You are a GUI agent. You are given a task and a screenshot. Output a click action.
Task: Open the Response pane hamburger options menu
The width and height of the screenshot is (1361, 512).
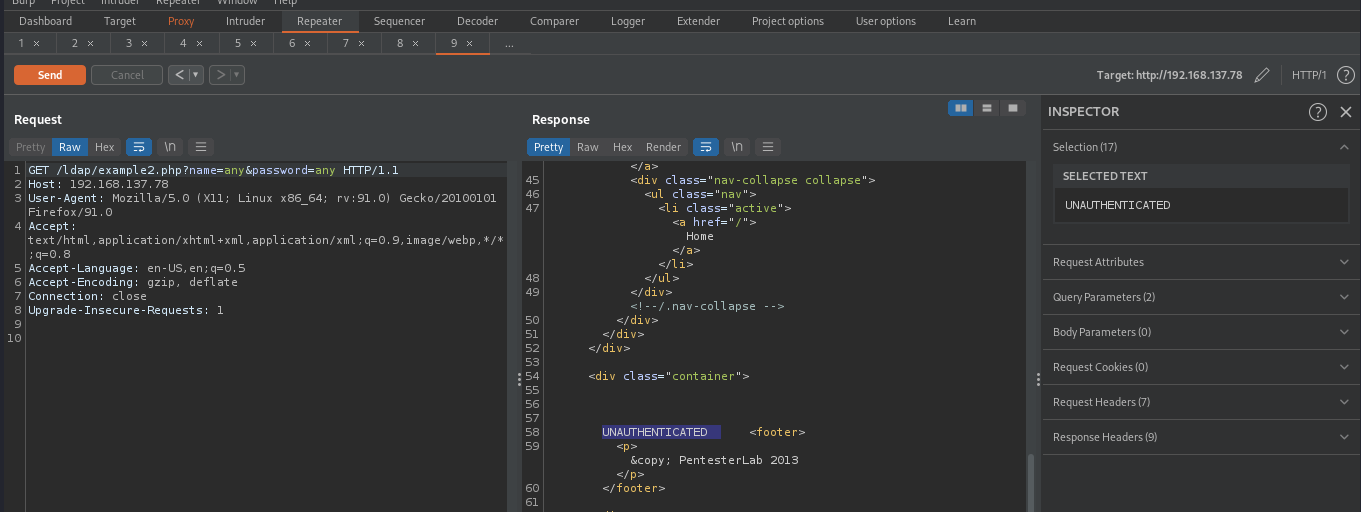768,147
